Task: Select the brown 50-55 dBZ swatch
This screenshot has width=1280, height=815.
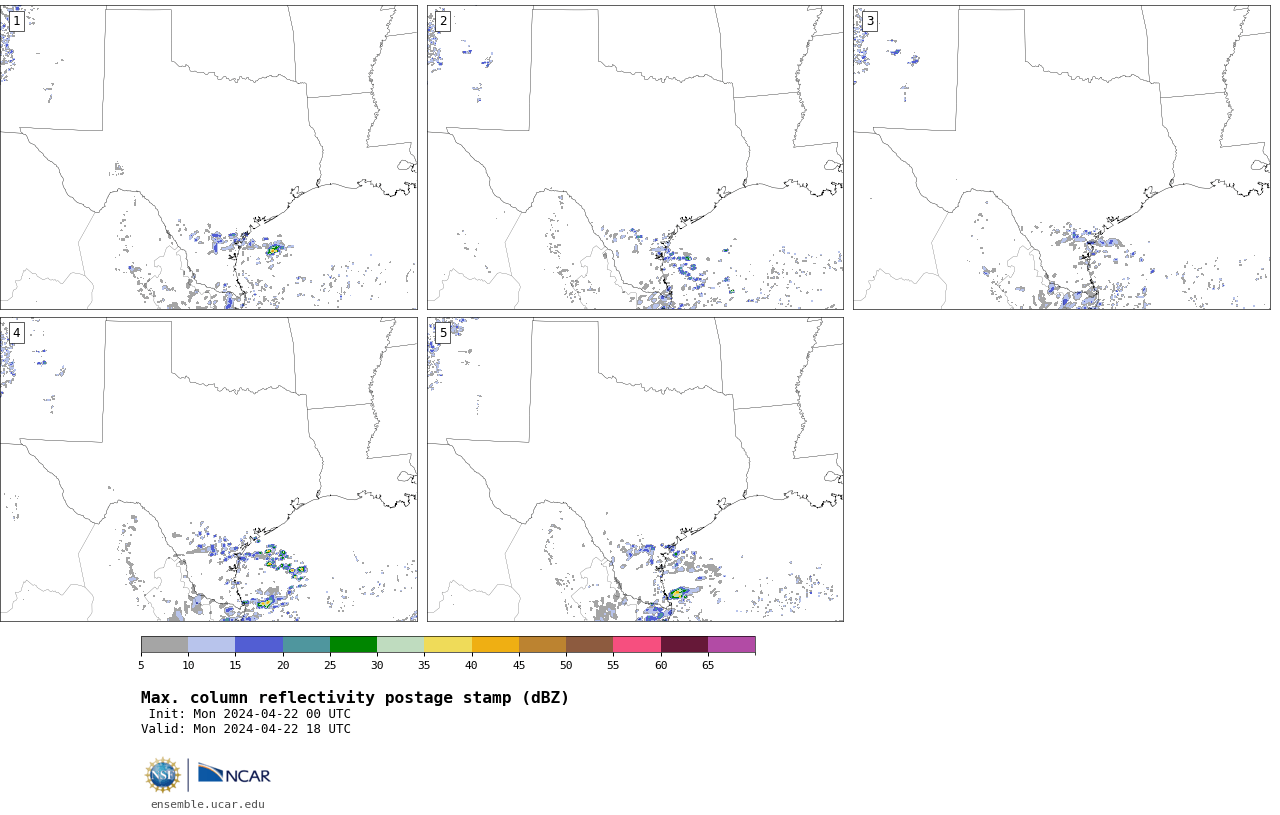Action: [589, 644]
